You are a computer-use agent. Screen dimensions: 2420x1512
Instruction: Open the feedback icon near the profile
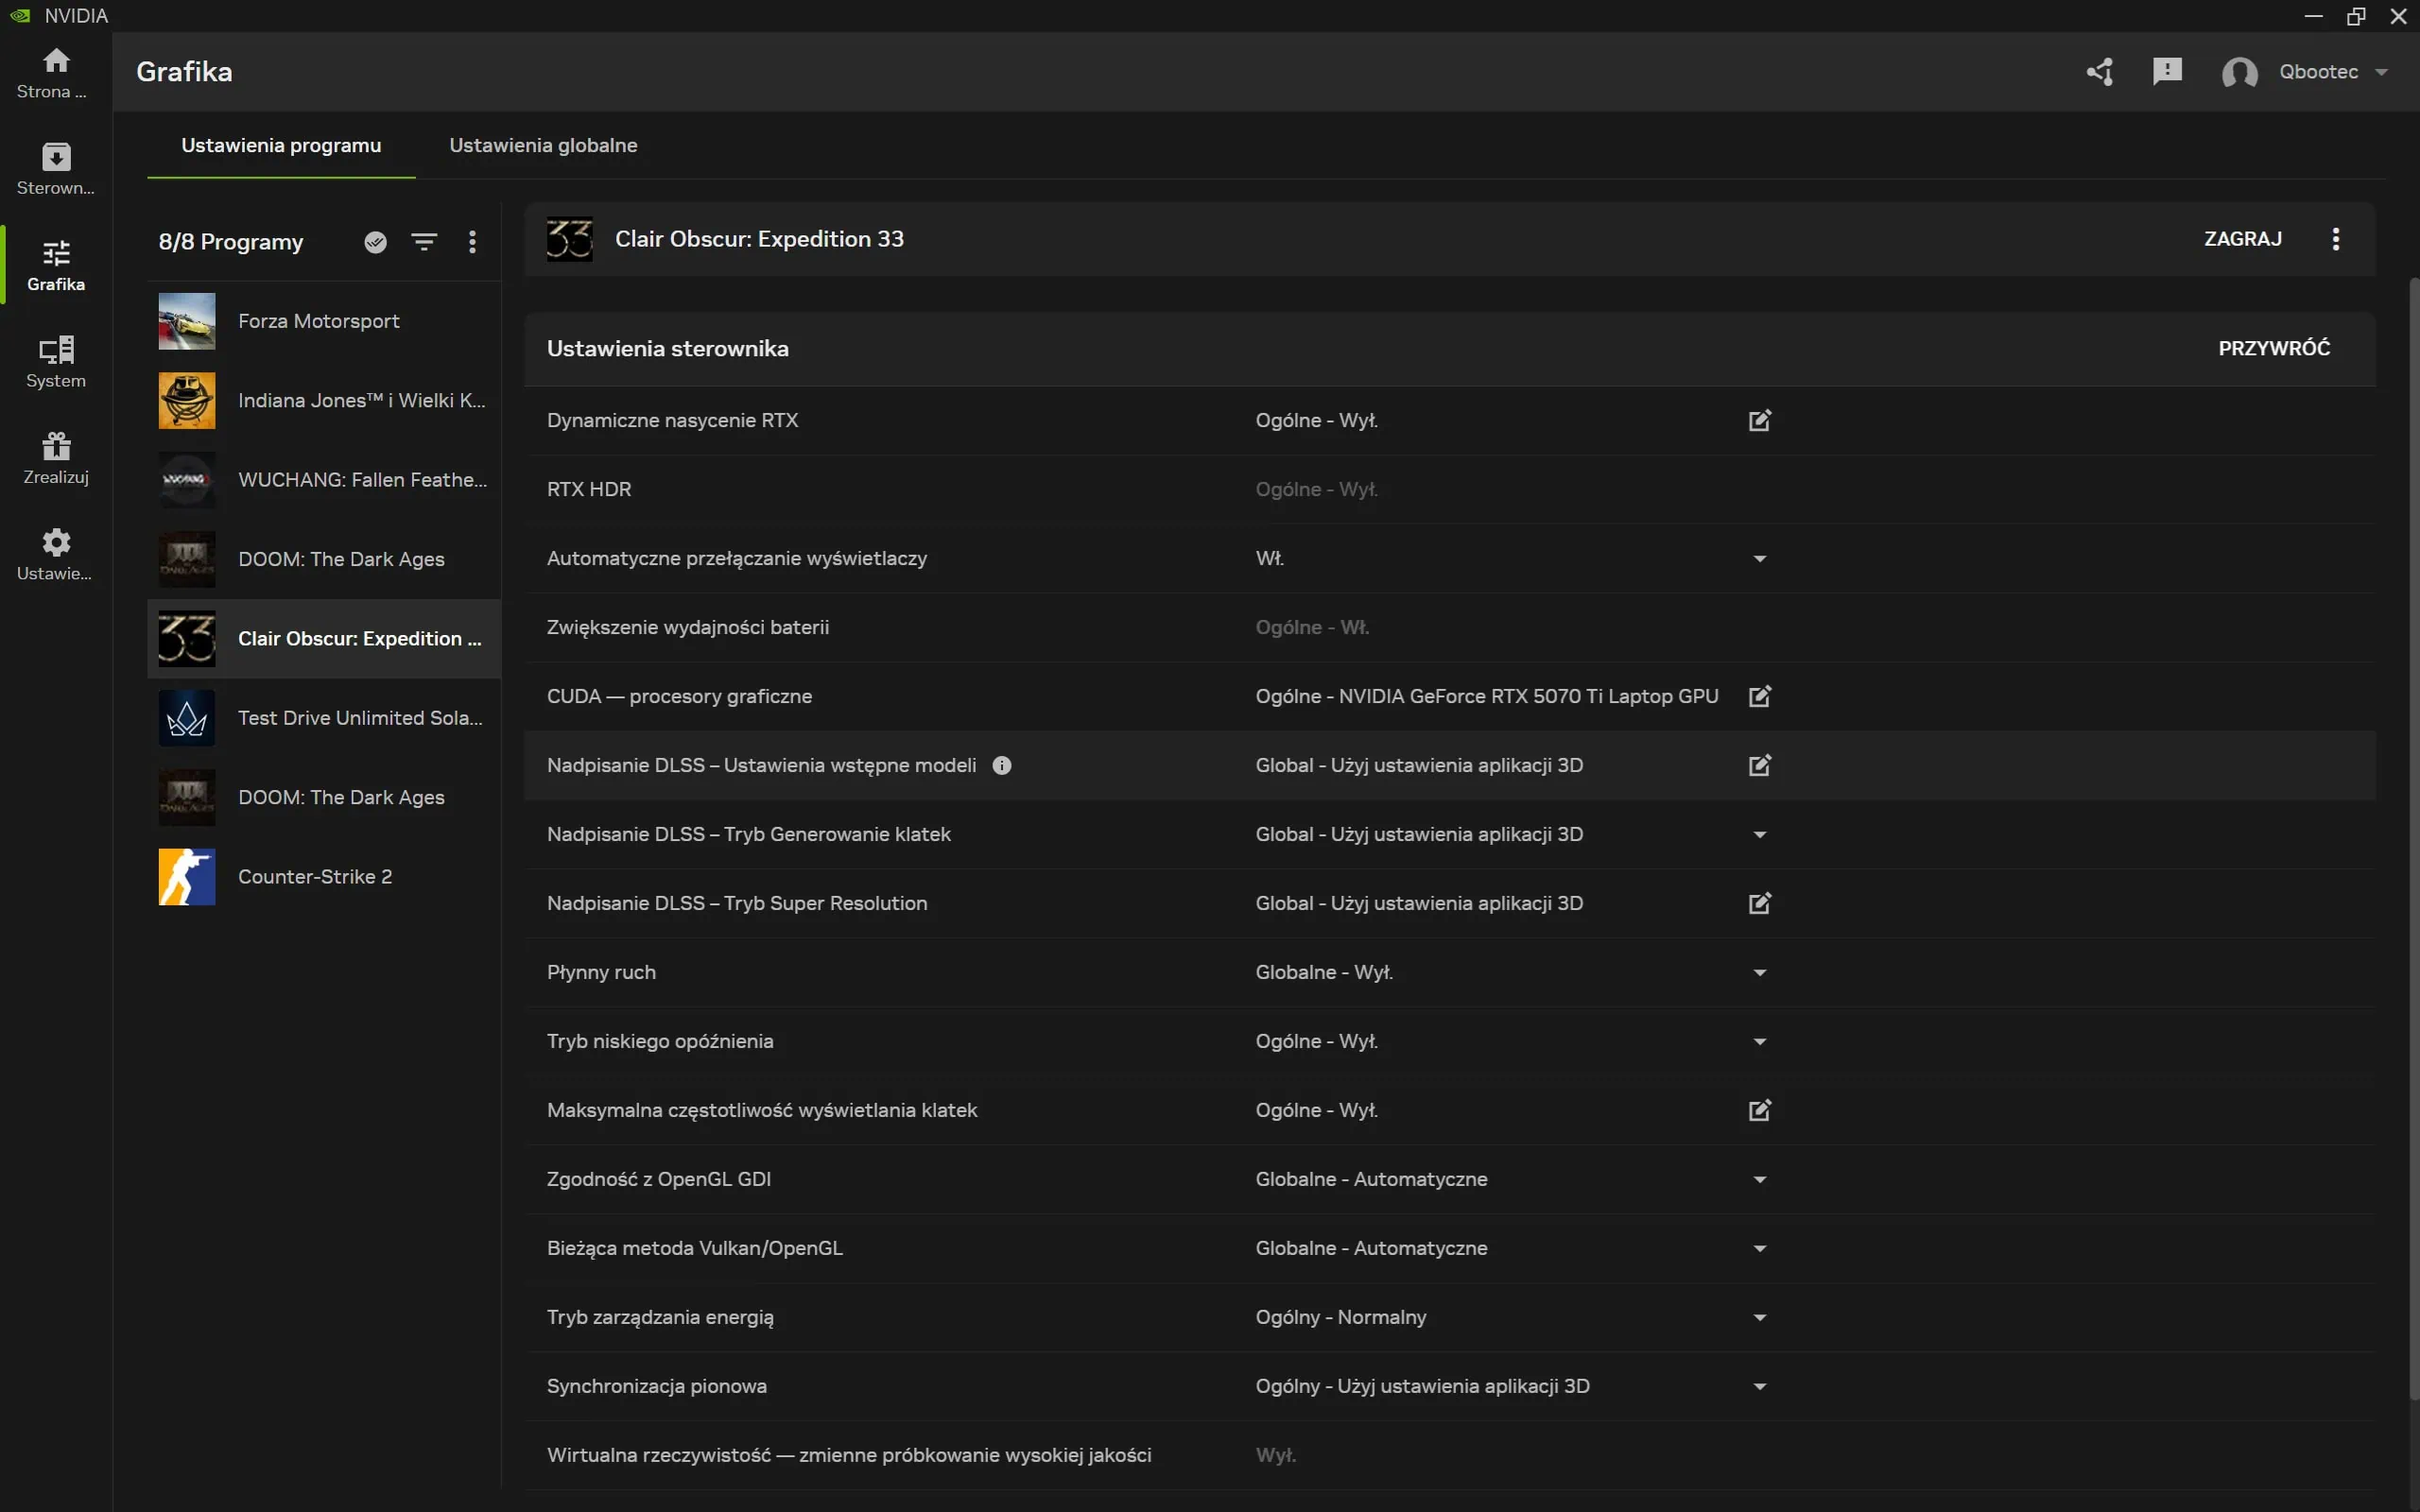click(2167, 71)
